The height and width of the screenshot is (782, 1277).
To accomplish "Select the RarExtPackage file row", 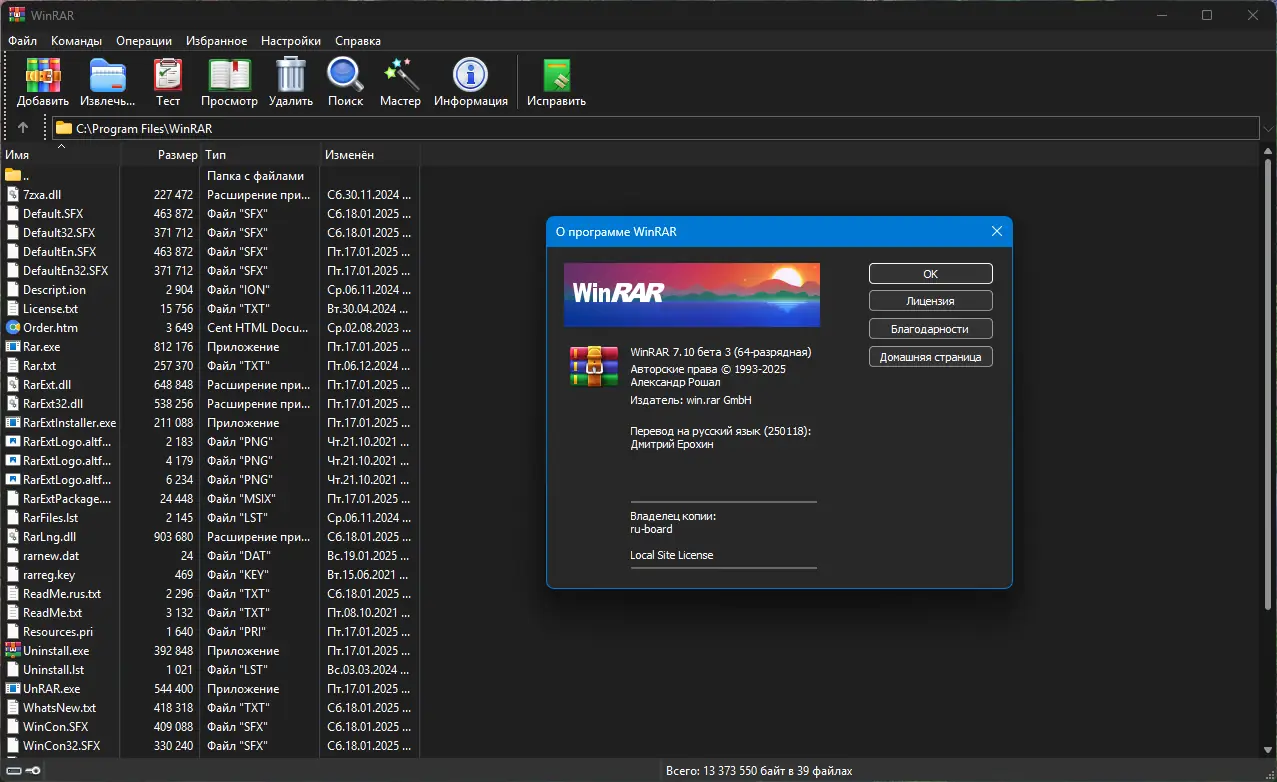I will [x=209, y=498].
